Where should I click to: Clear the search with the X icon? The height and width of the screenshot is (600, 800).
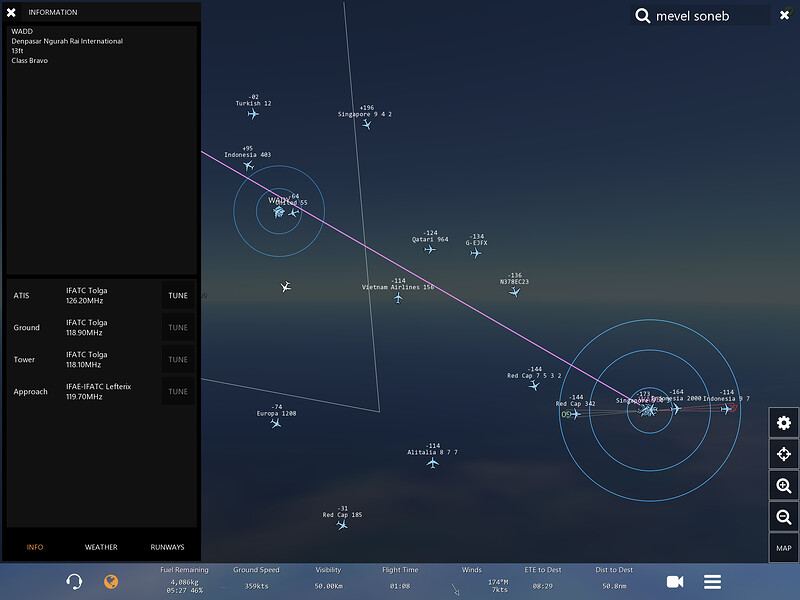(784, 15)
